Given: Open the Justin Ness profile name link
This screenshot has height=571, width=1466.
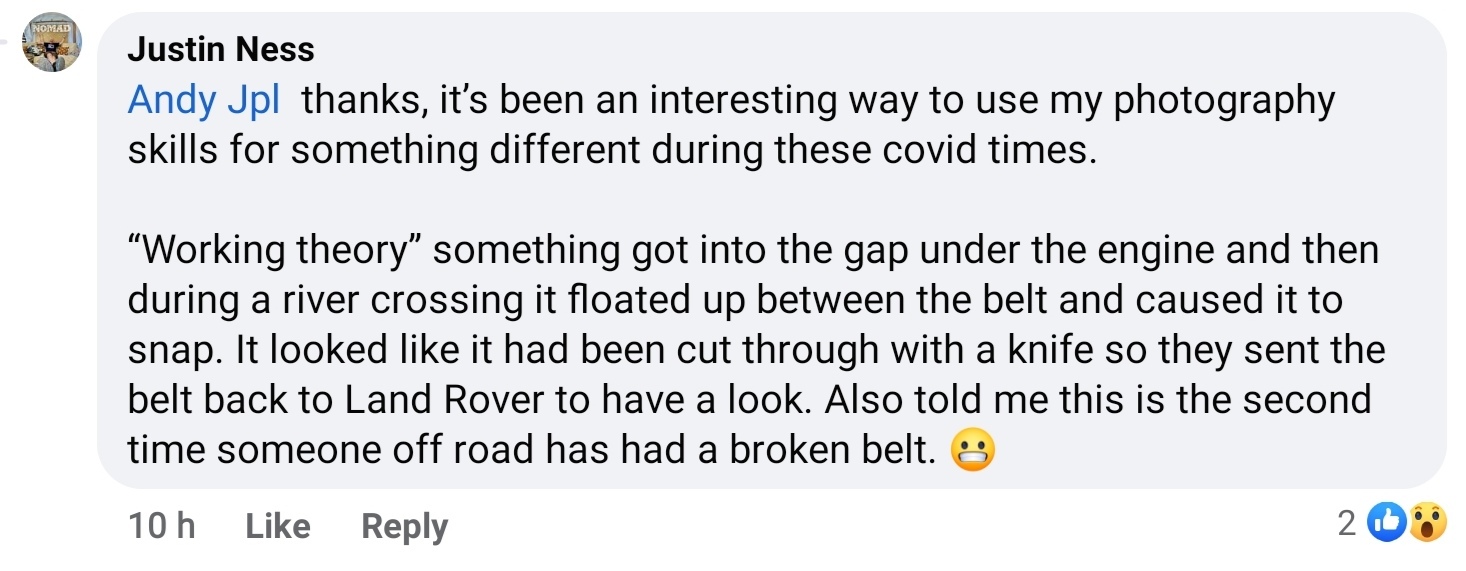Looking at the screenshot, I should 221,49.
